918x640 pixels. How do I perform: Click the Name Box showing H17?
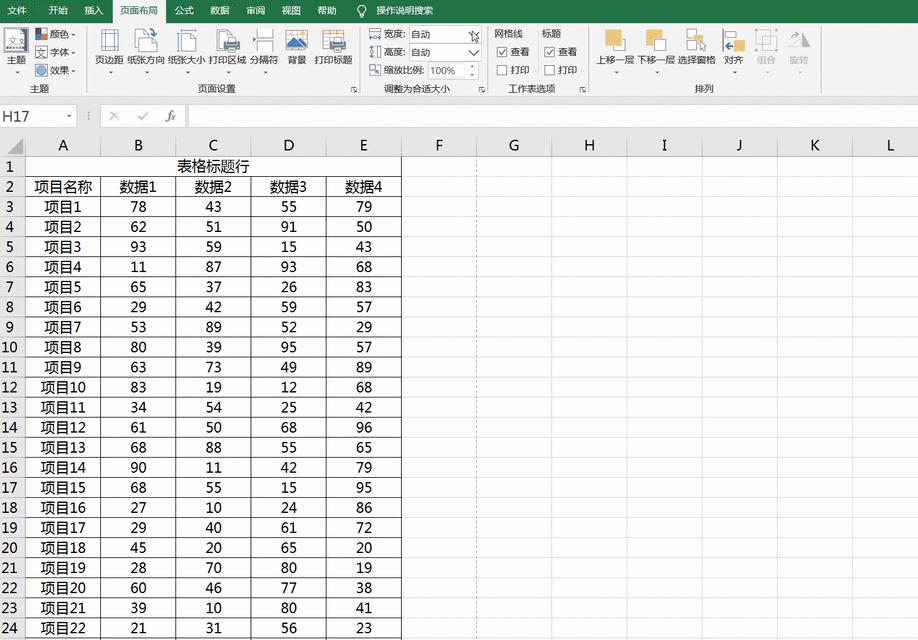[x=32, y=116]
